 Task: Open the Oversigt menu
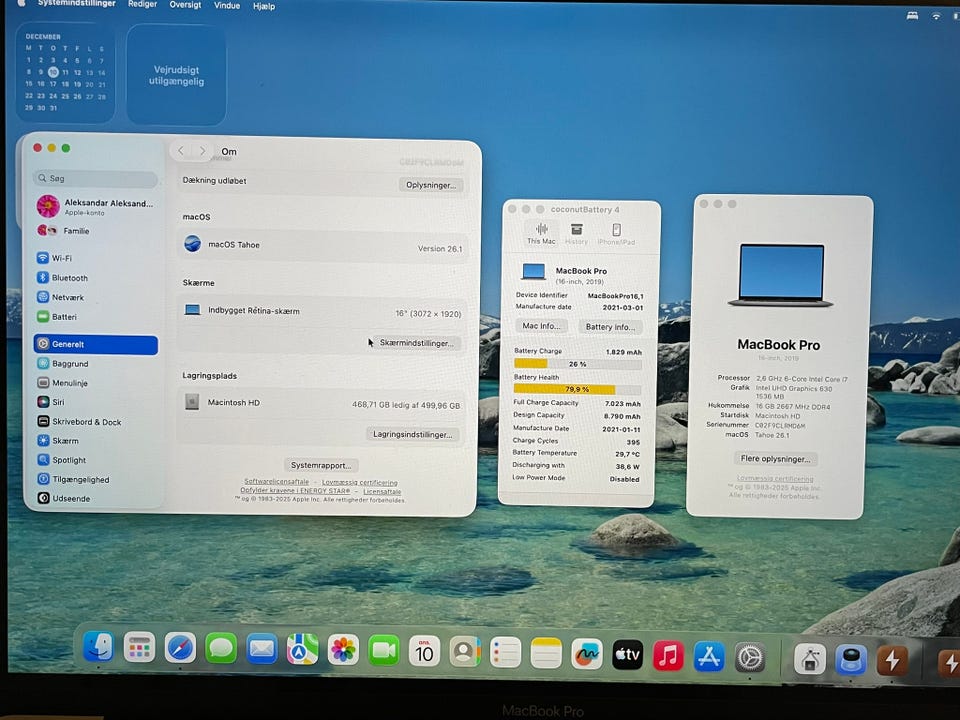click(x=185, y=4)
